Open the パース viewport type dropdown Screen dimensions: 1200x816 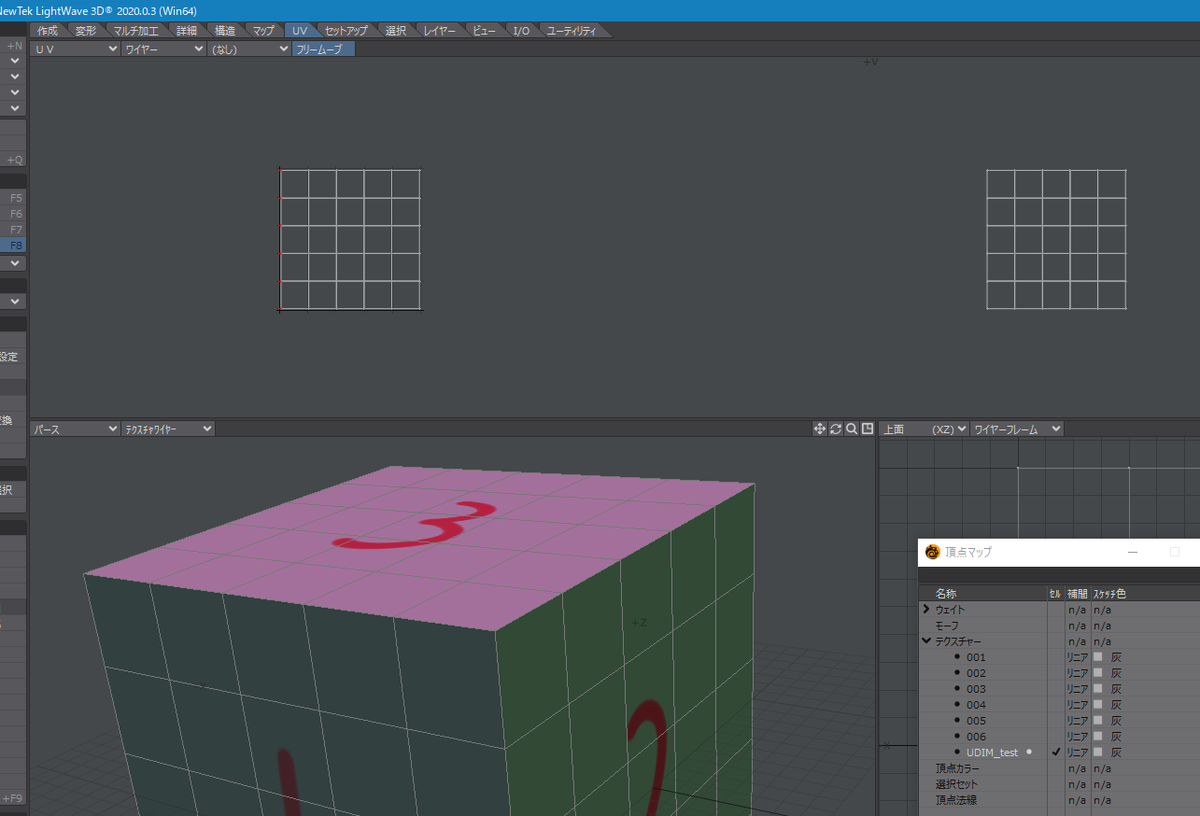pos(75,429)
